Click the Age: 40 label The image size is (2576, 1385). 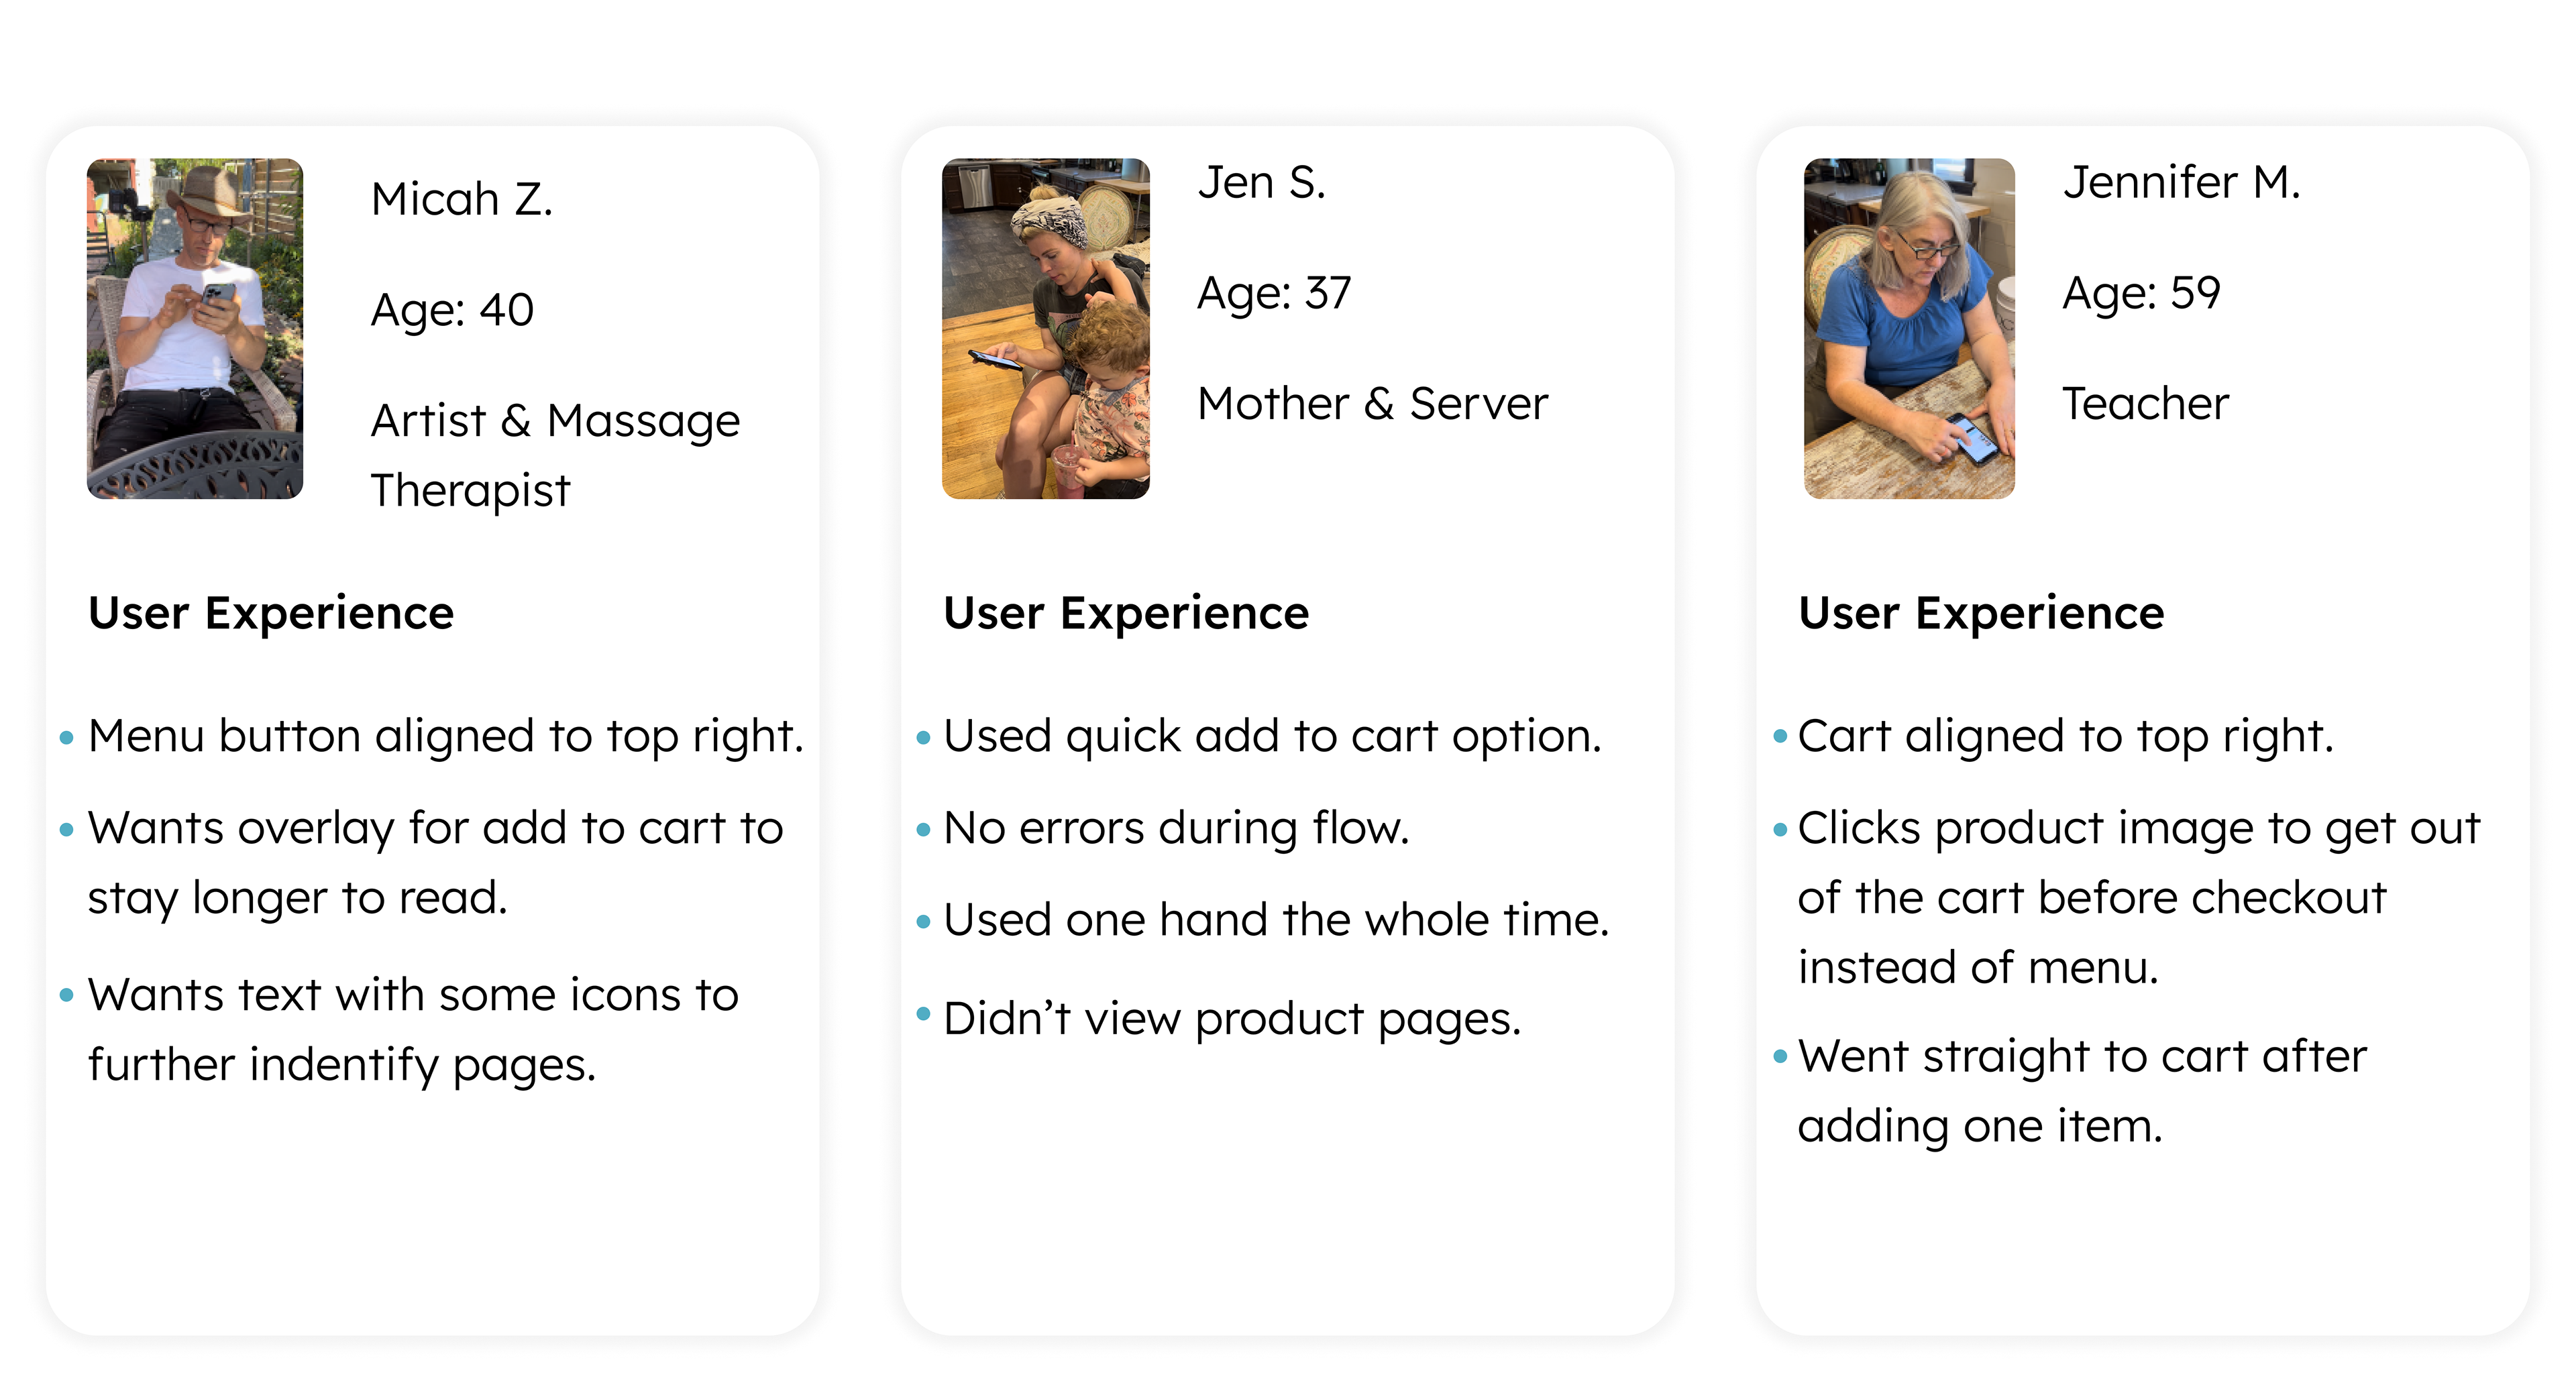452,310
